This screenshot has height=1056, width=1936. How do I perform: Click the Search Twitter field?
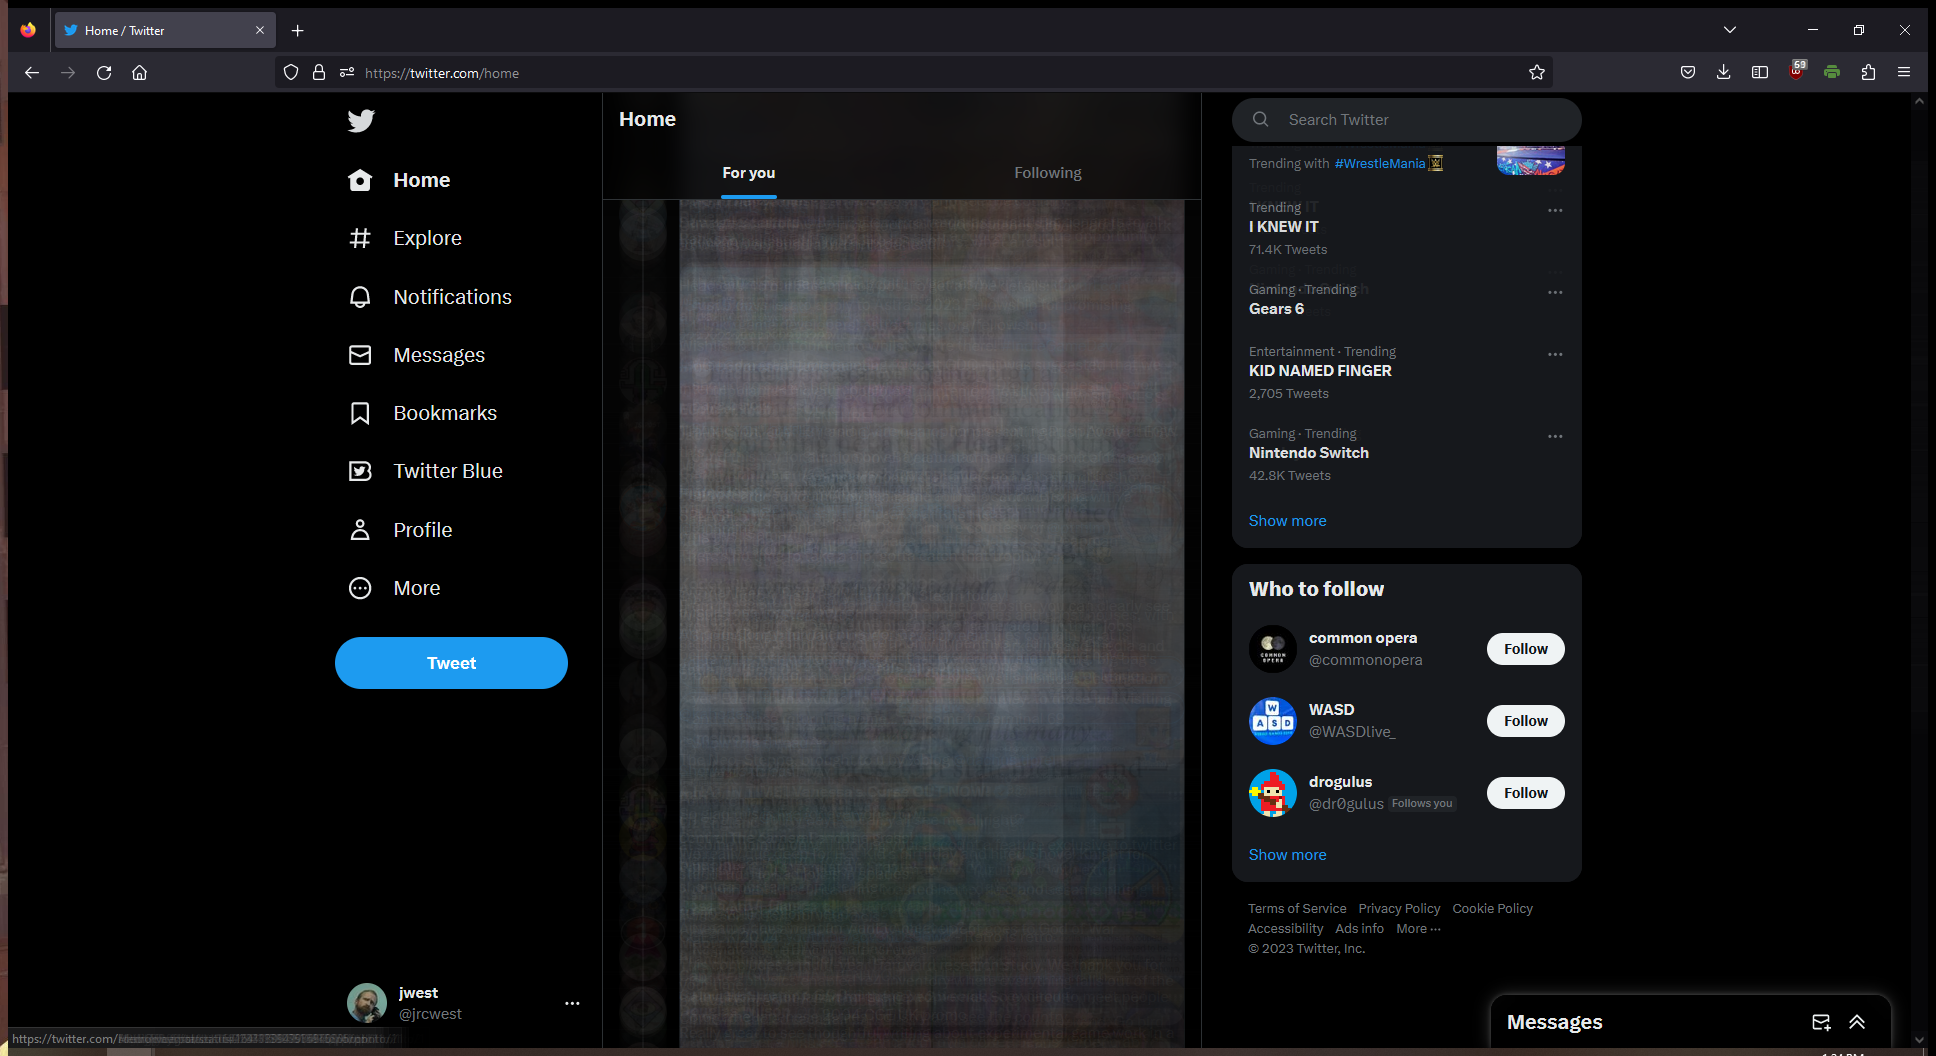click(x=1420, y=120)
